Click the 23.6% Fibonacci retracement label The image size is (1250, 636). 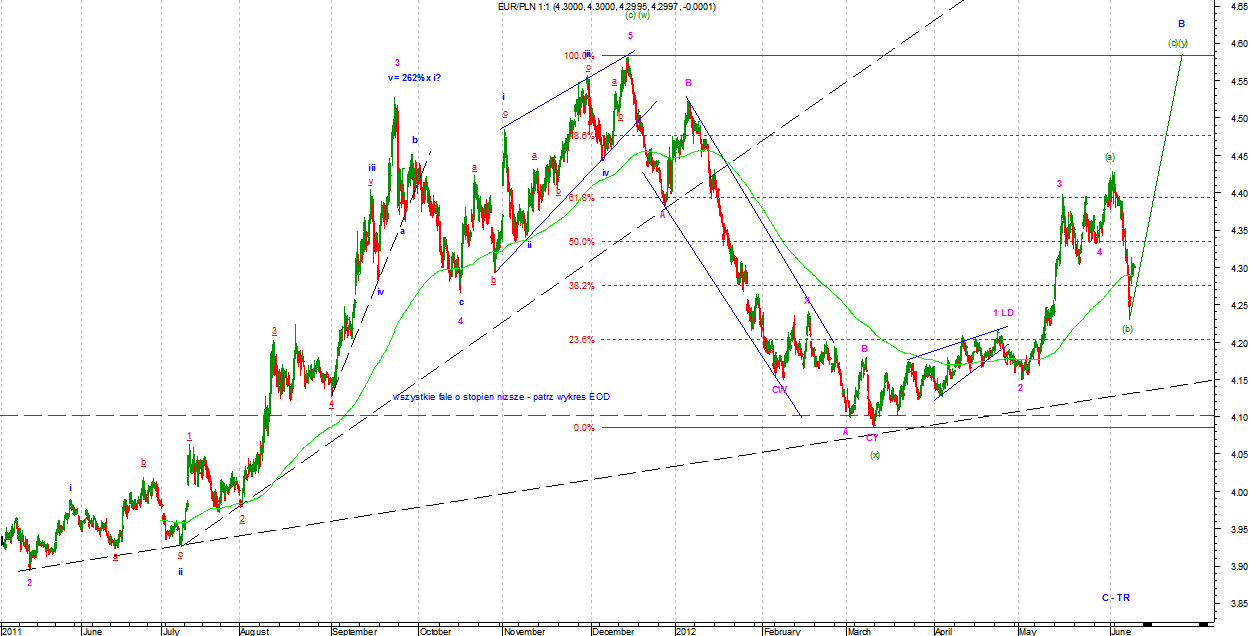tap(582, 340)
